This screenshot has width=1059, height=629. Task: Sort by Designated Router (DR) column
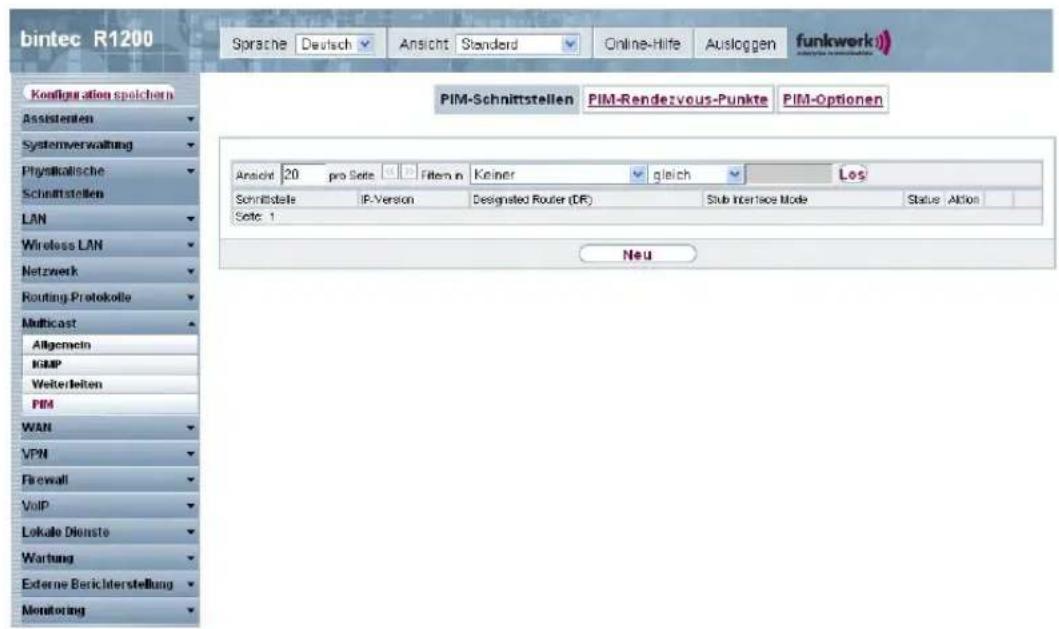(x=532, y=199)
